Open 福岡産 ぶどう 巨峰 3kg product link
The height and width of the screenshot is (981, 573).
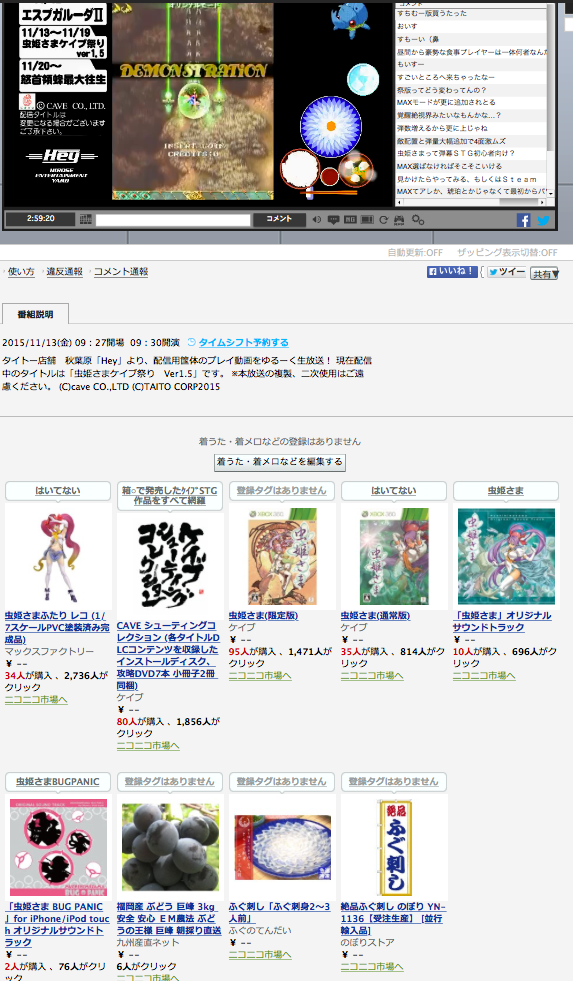(169, 918)
